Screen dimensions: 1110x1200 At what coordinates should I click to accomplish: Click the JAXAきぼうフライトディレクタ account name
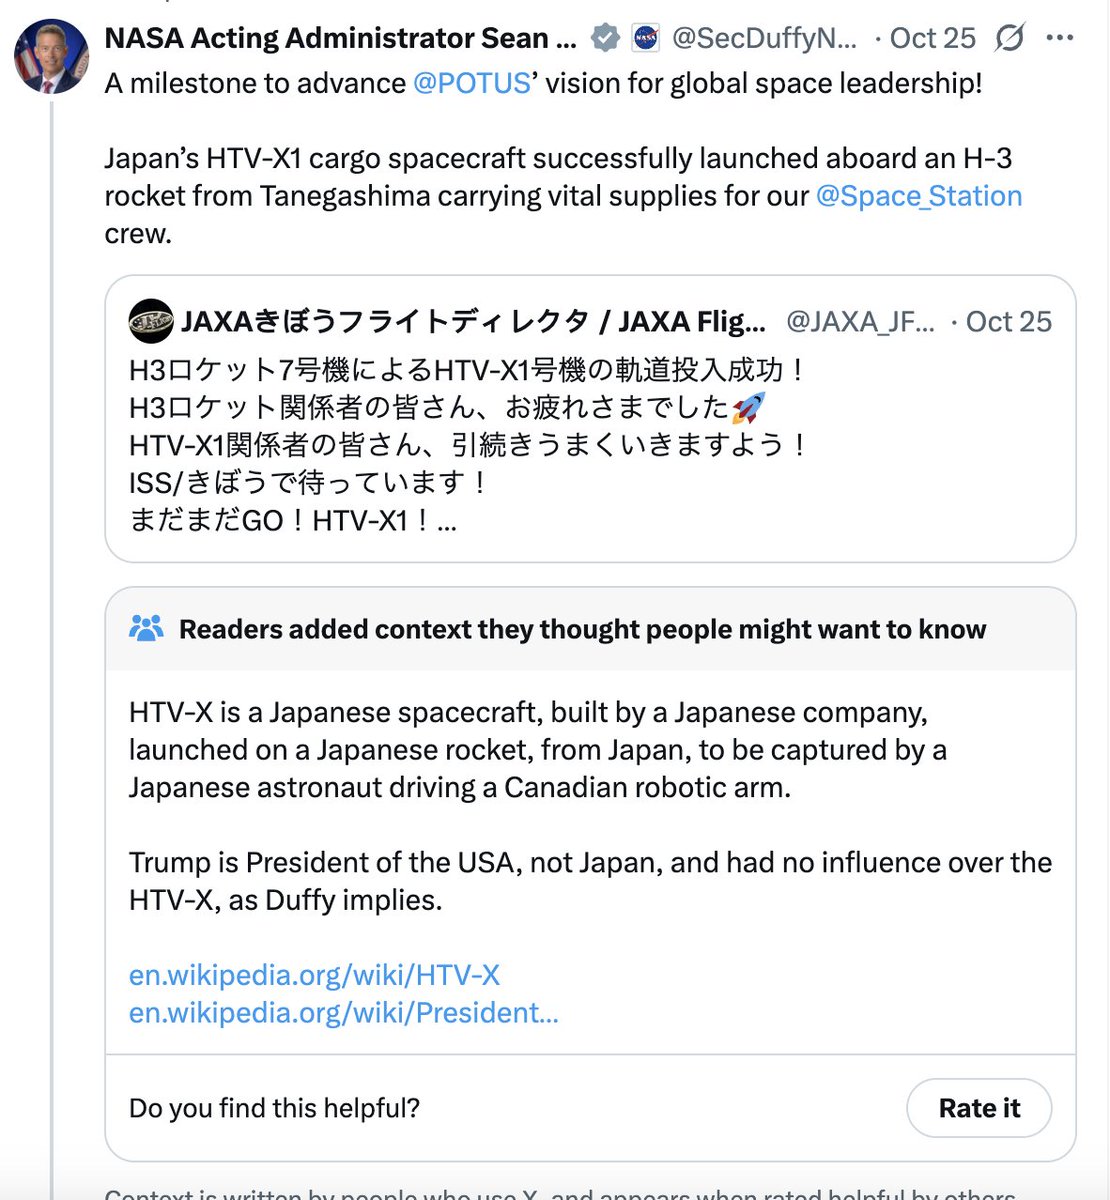[x=473, y=321]
